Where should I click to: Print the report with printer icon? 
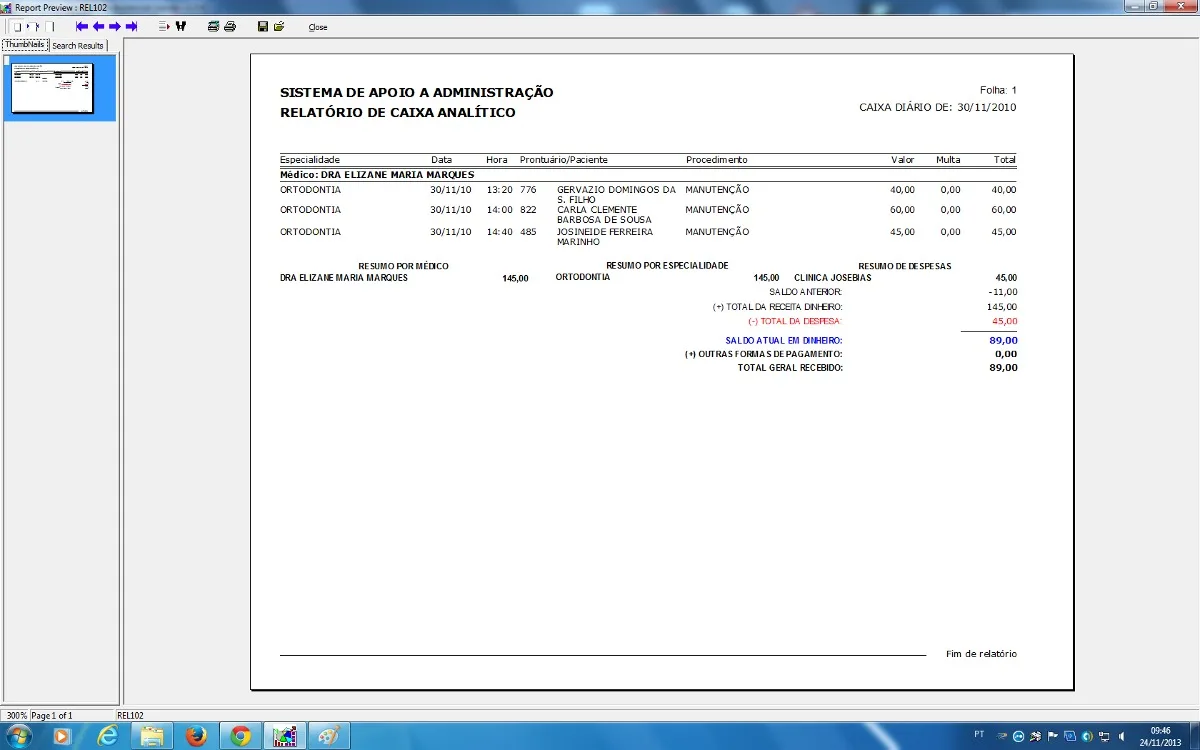coord(230,27)
